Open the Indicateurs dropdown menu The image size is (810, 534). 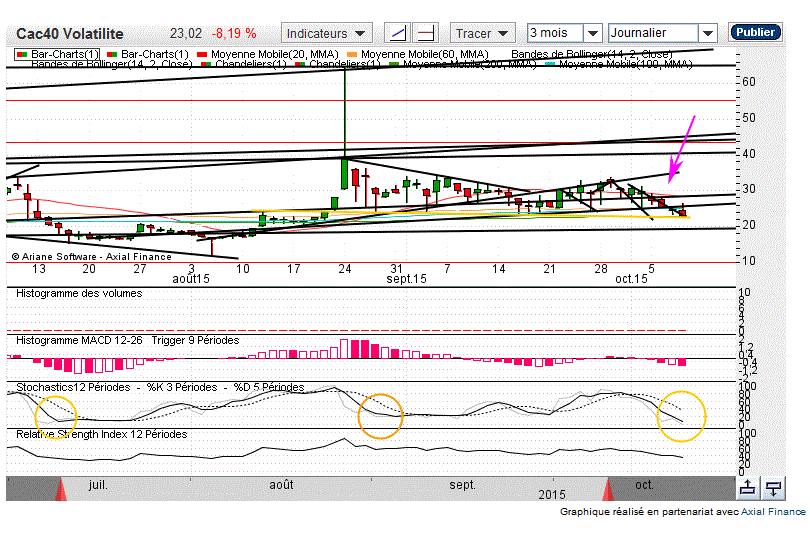tap(326, 34)
